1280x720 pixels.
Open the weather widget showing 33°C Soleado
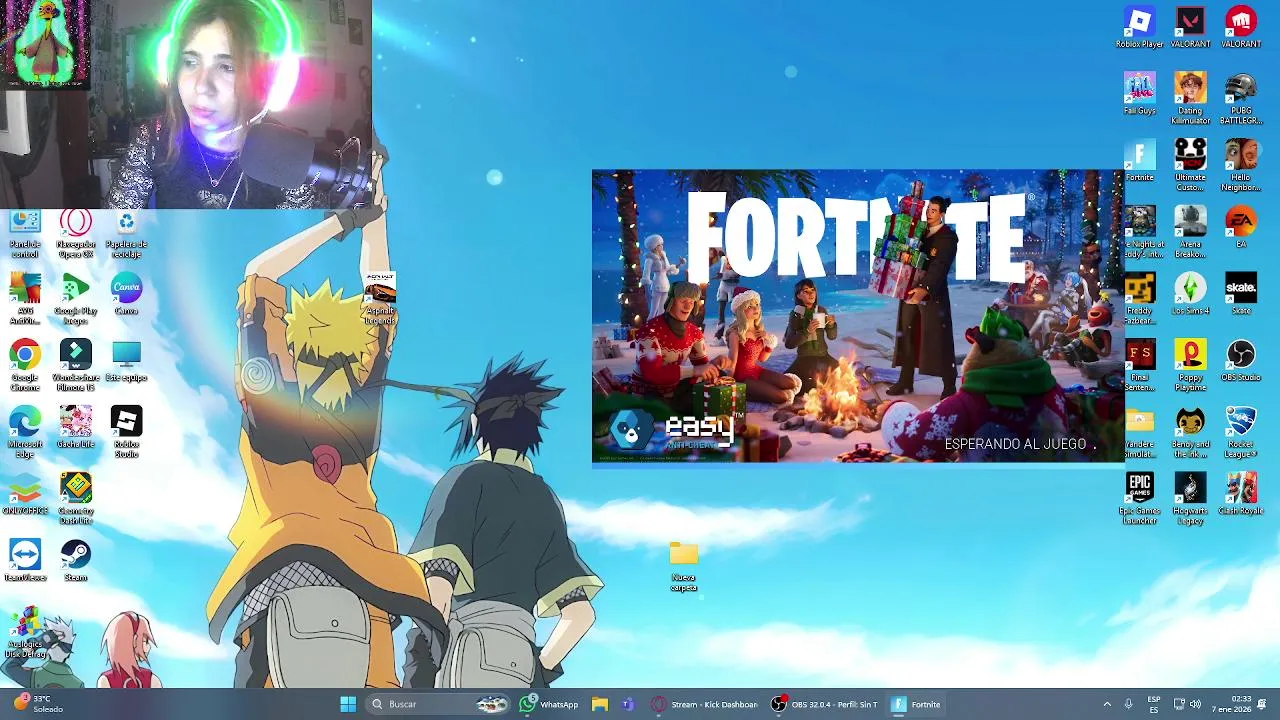(x=38, y=704)
